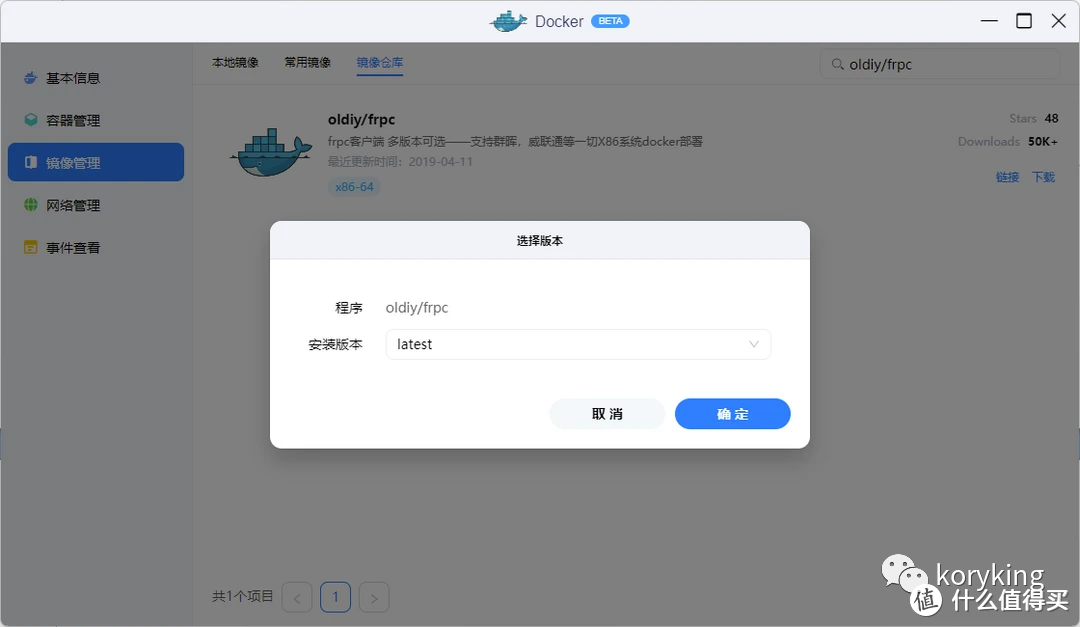Switch to the 常用镜像 tab
Viewport: 1080px width, 627px height.
308,63
